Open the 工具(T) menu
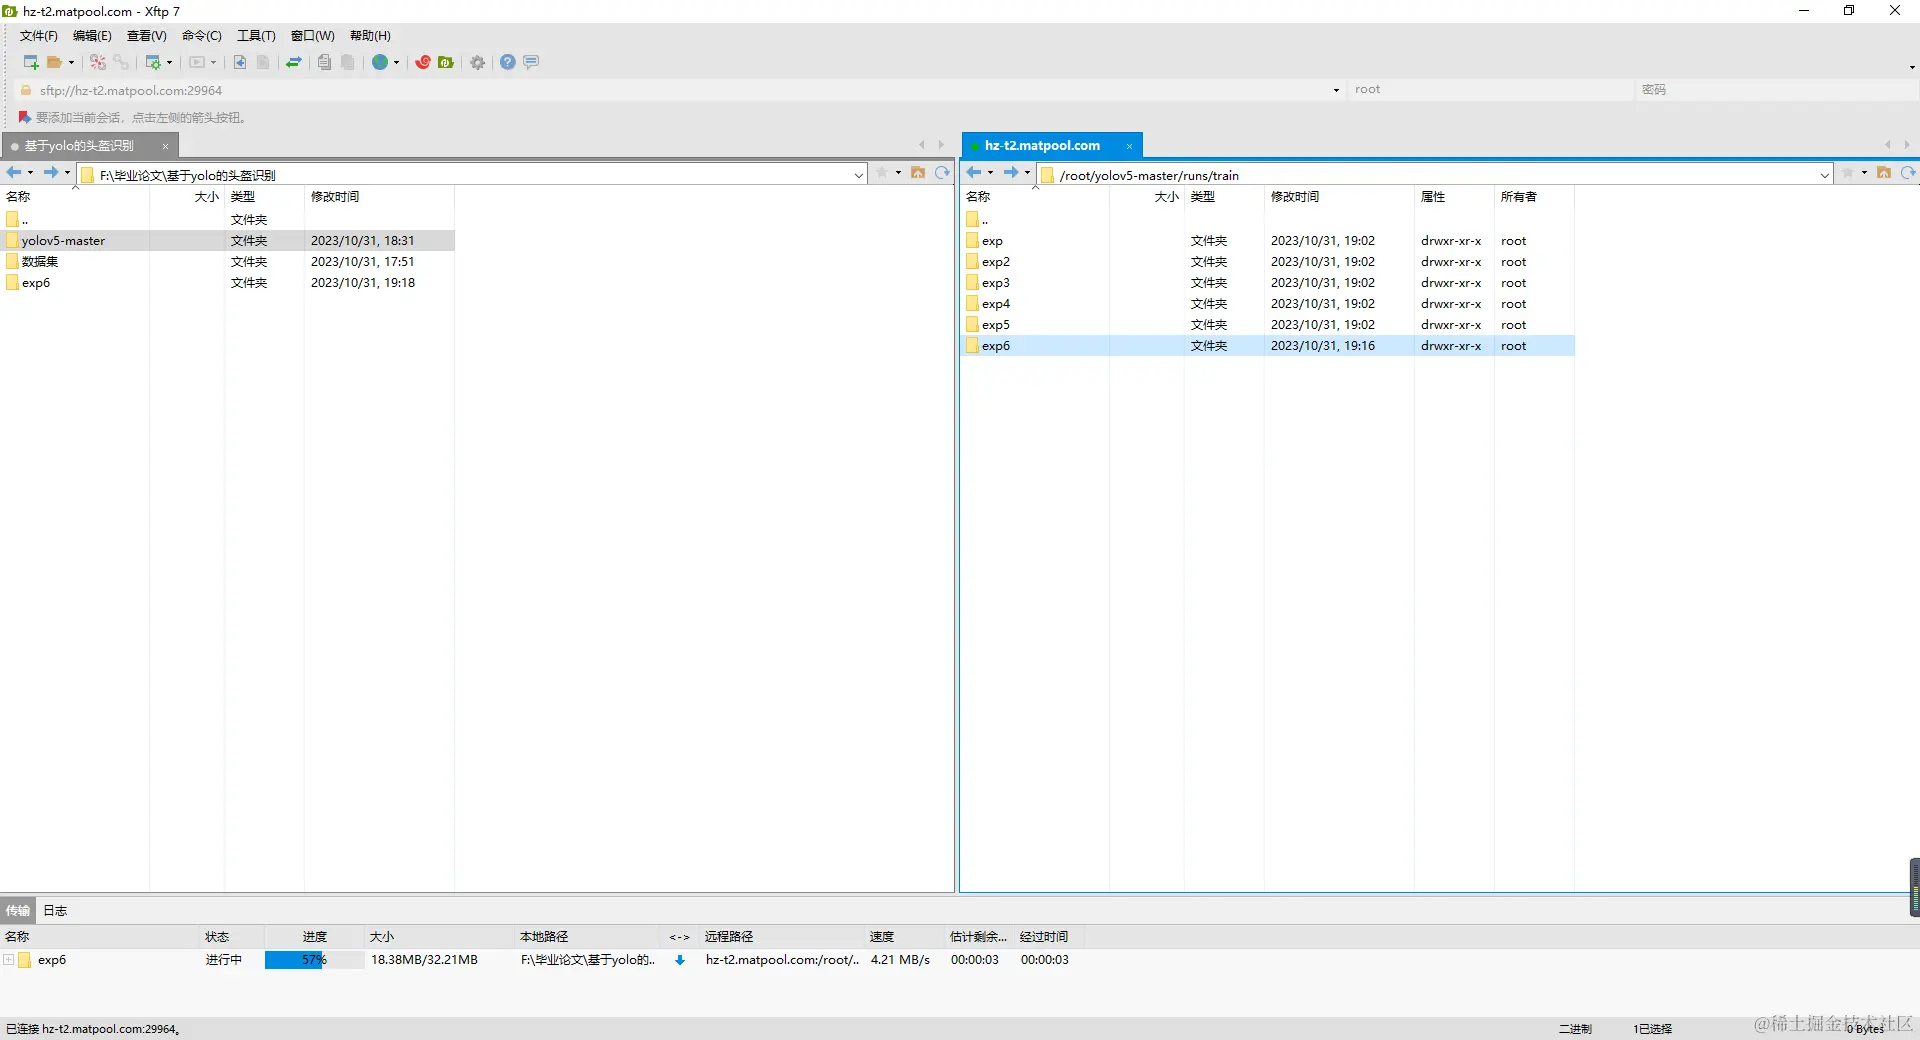 tap(256, 36)
